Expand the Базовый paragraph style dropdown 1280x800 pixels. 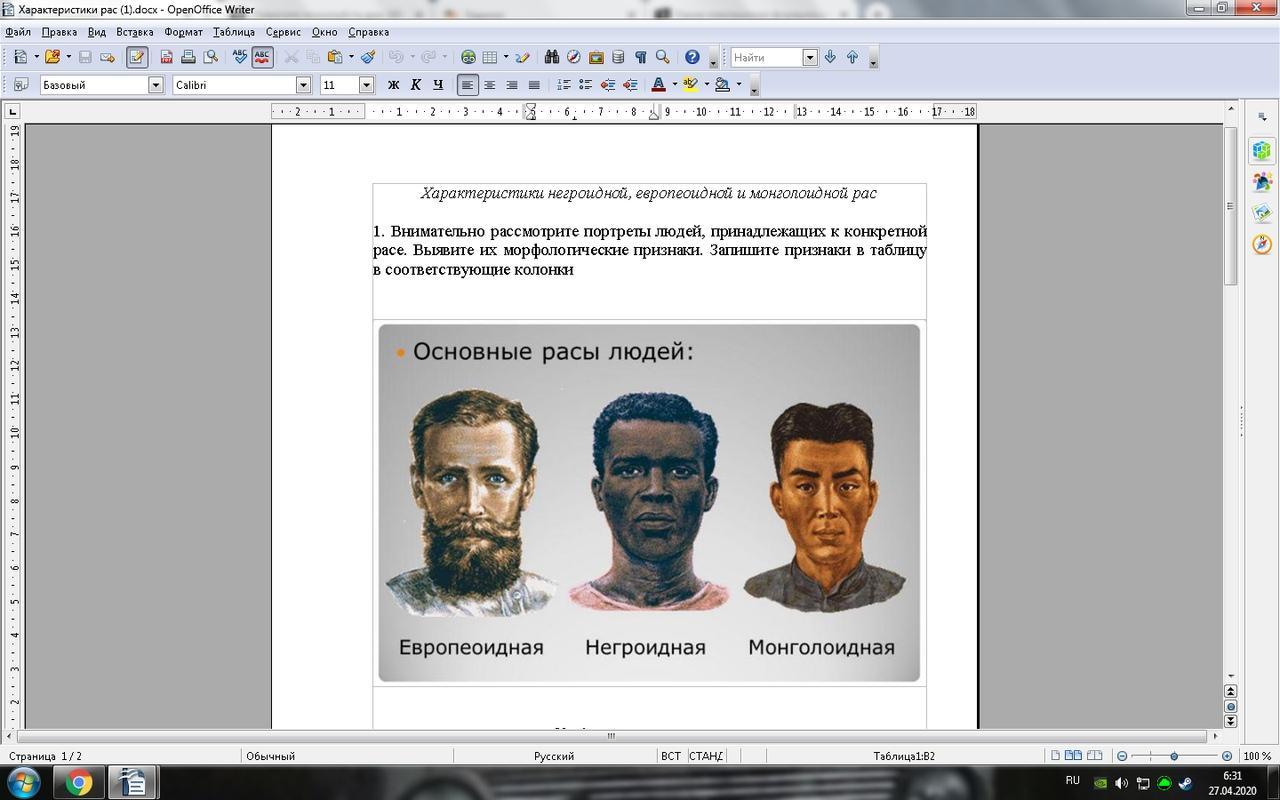point(156,85)
